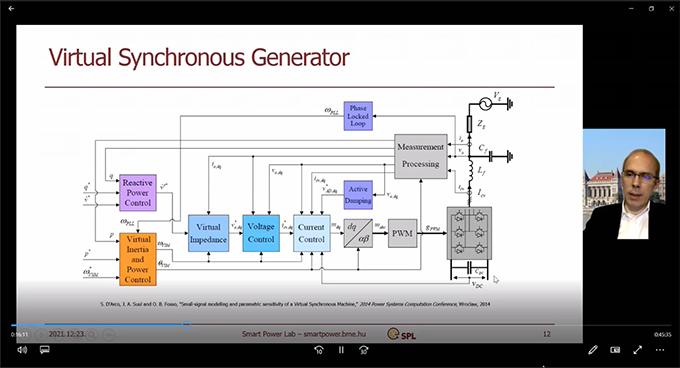Pause the lecture video
Viewport: 680px width, 368px height.
(341, 350)
